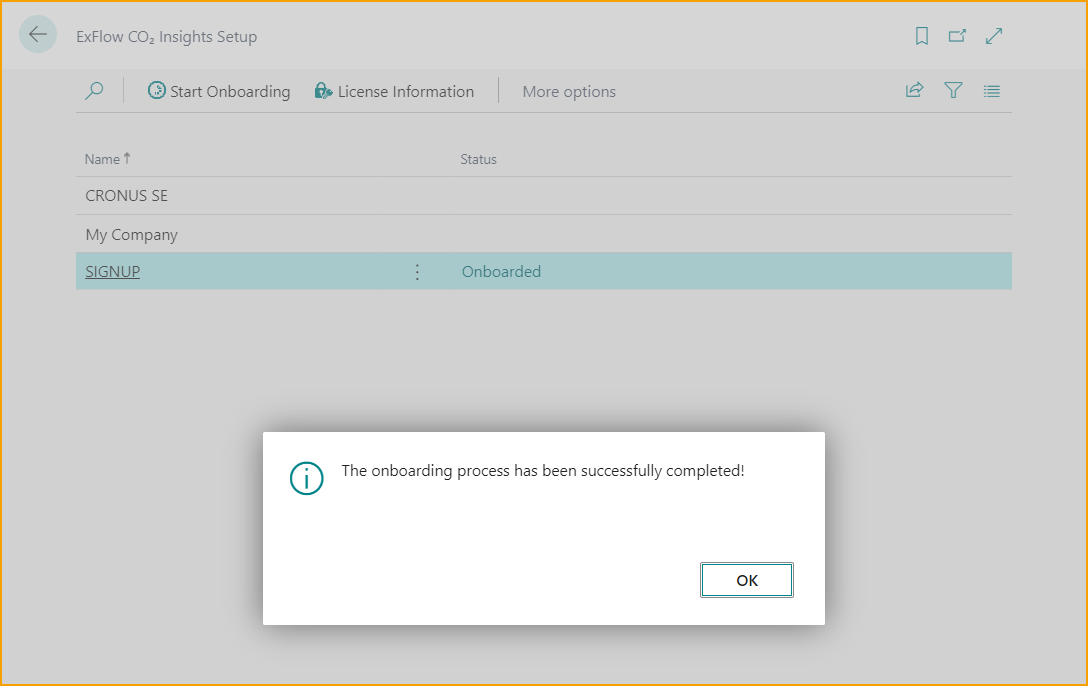Switch view with list layout icon

(991, 91)
